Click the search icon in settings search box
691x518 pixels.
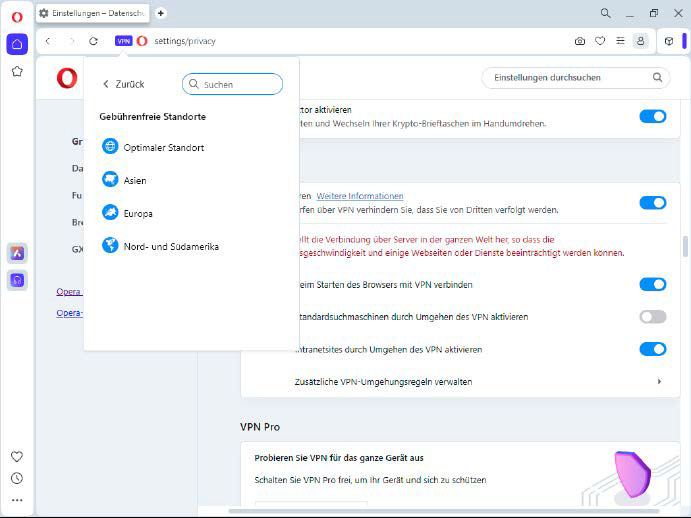[x=658, y=77]
